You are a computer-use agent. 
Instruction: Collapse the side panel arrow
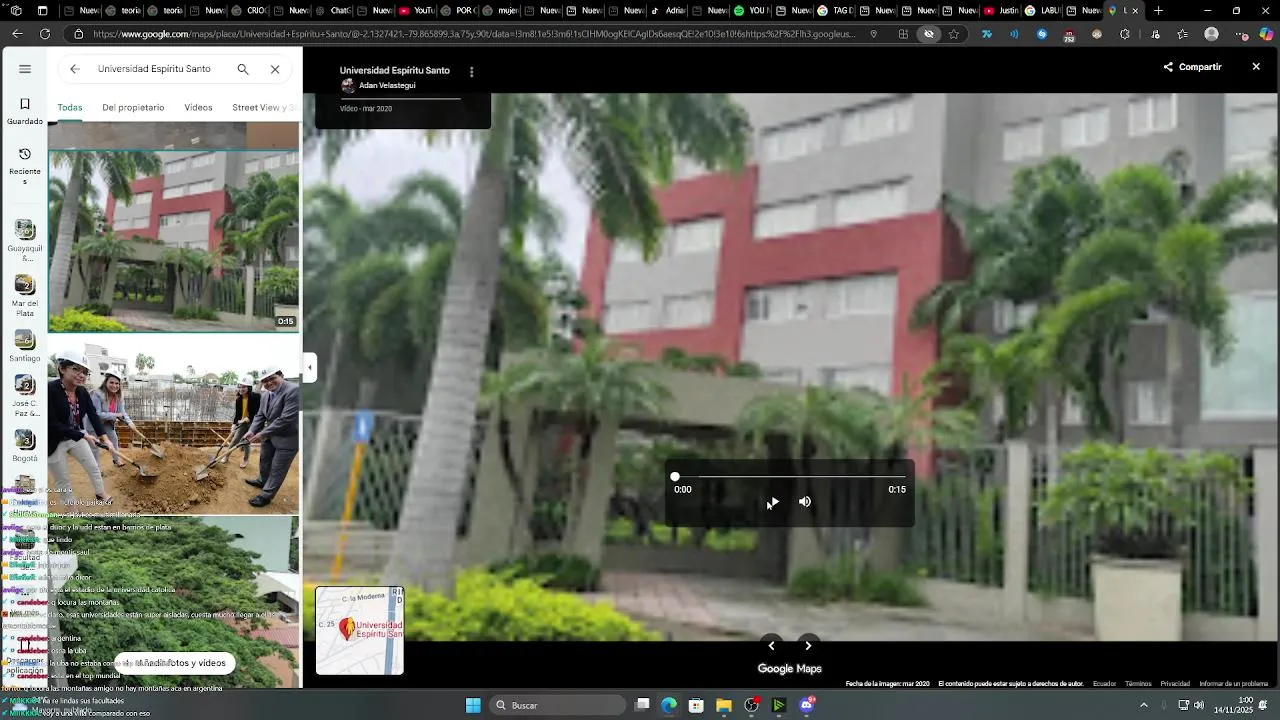[x=310, y=368]
